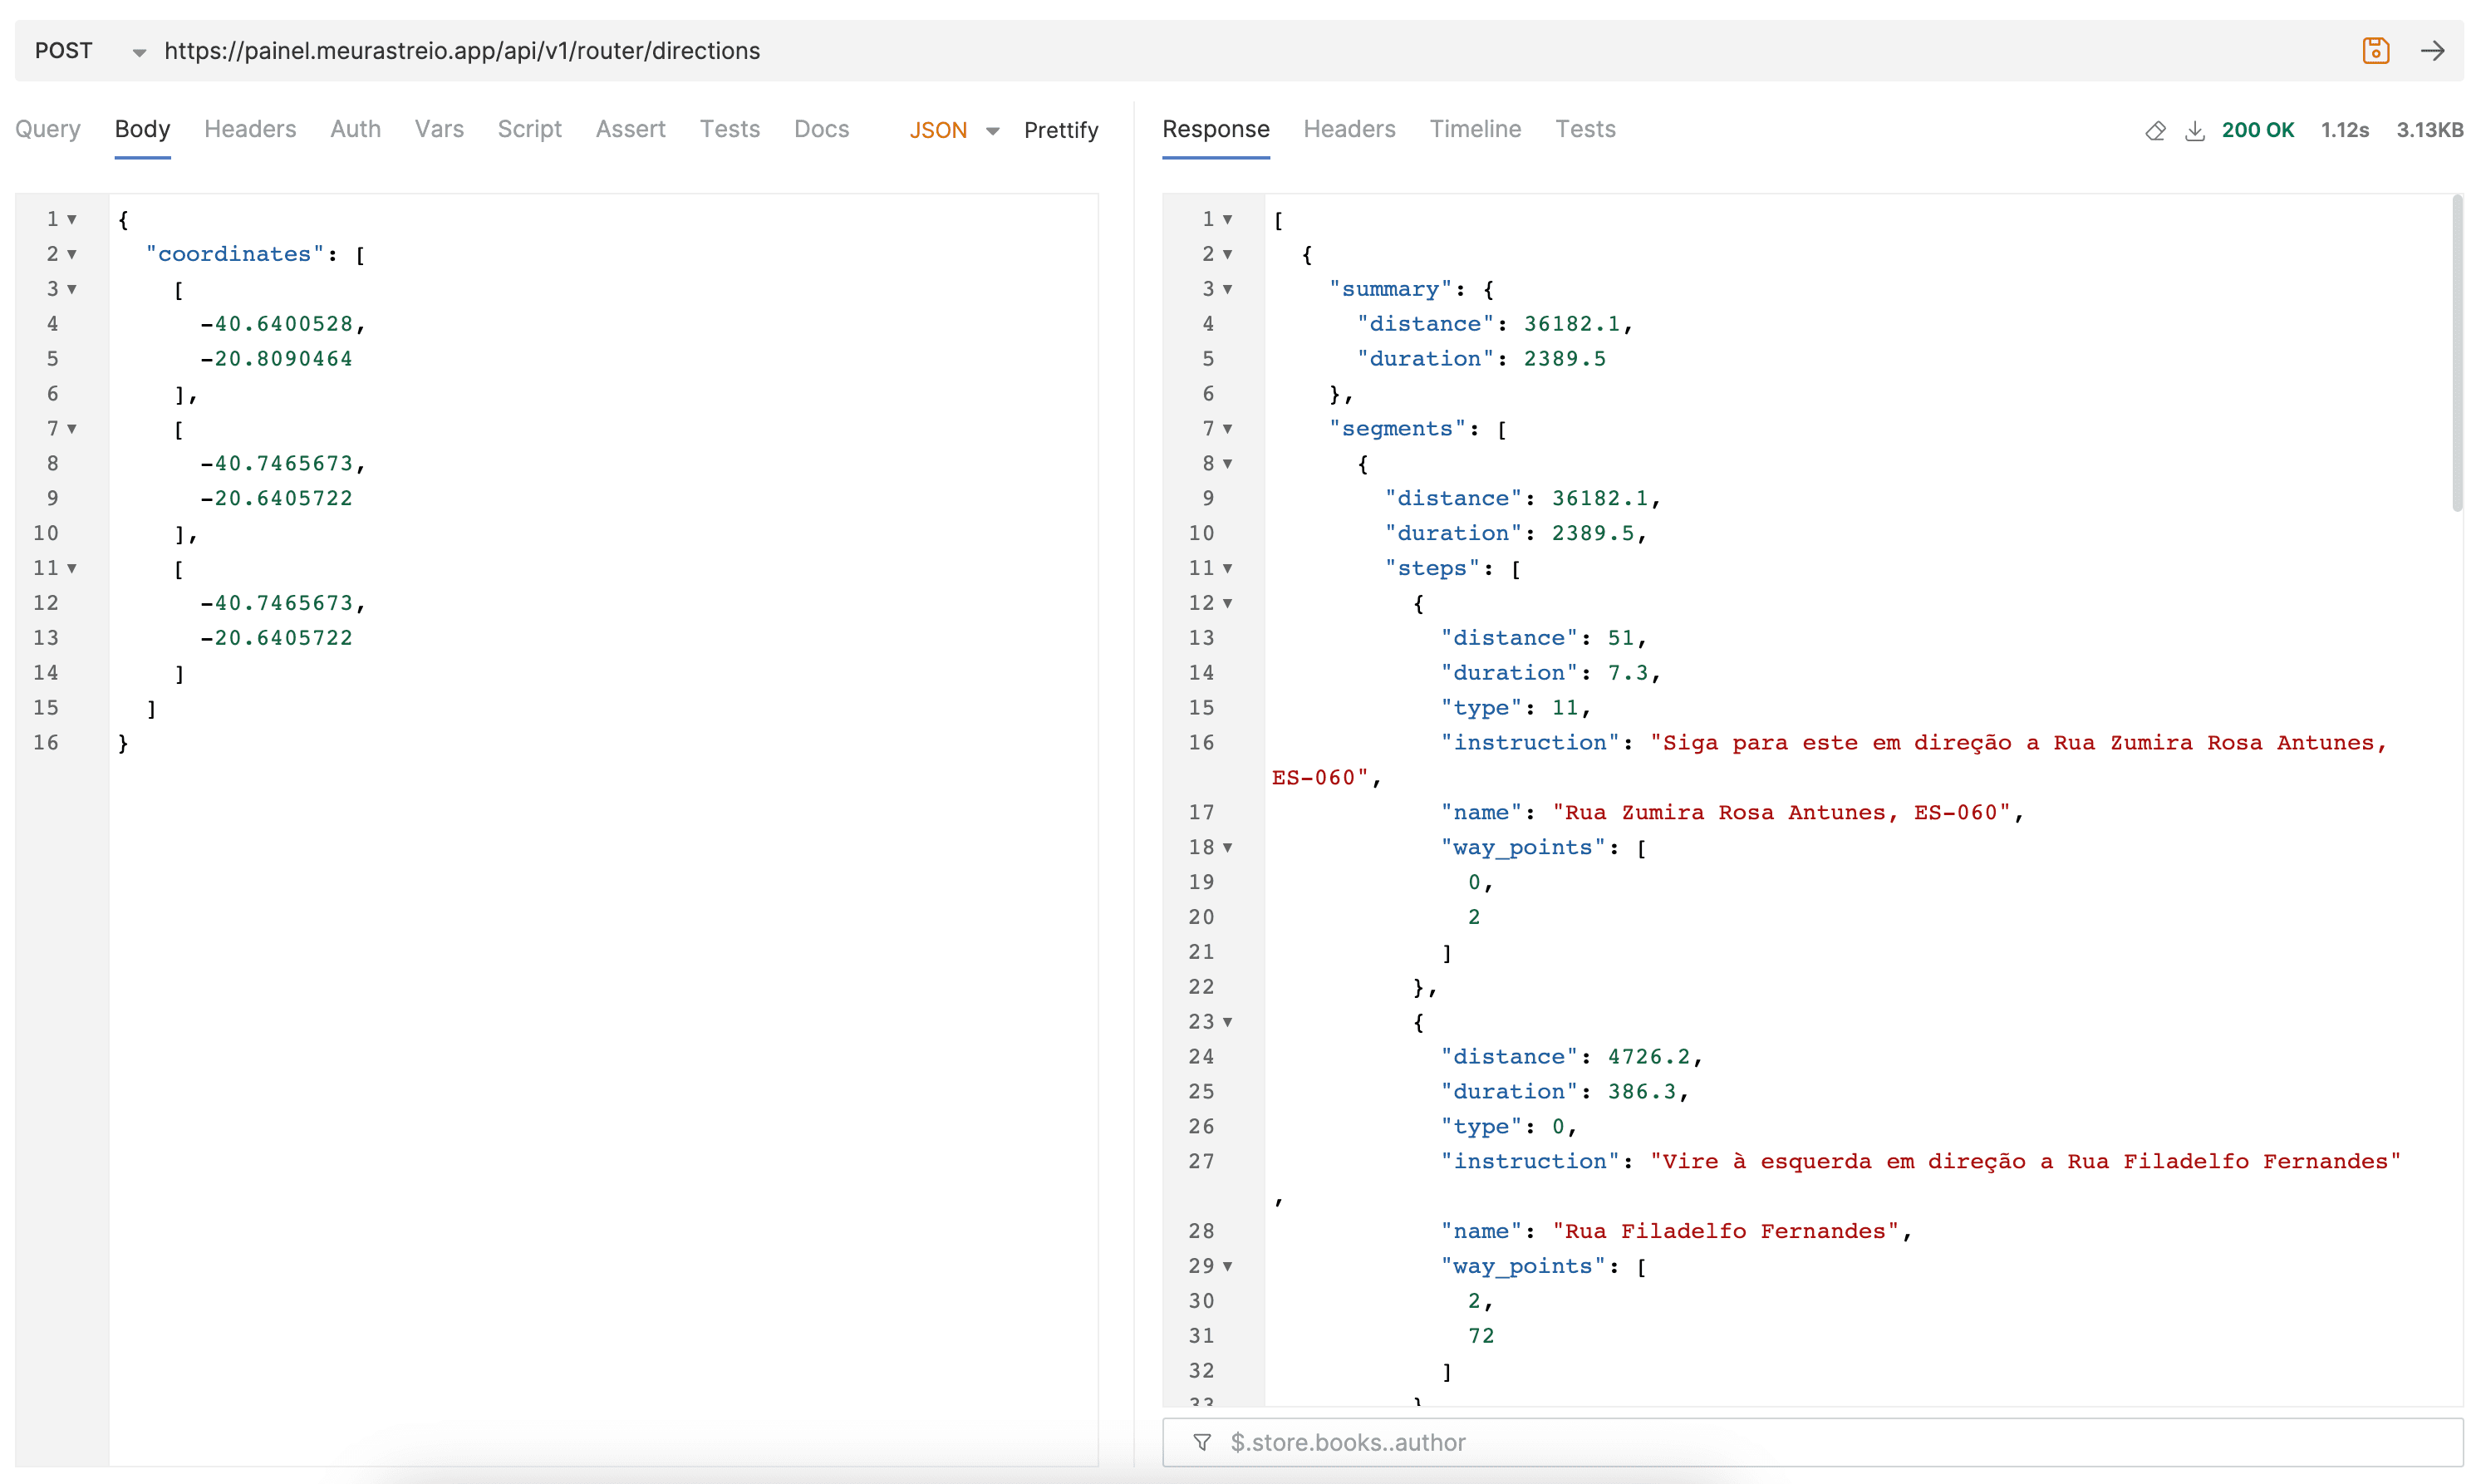
Task: Collapse the way_points array at response line 29
Action: tap(1227, 1266)
